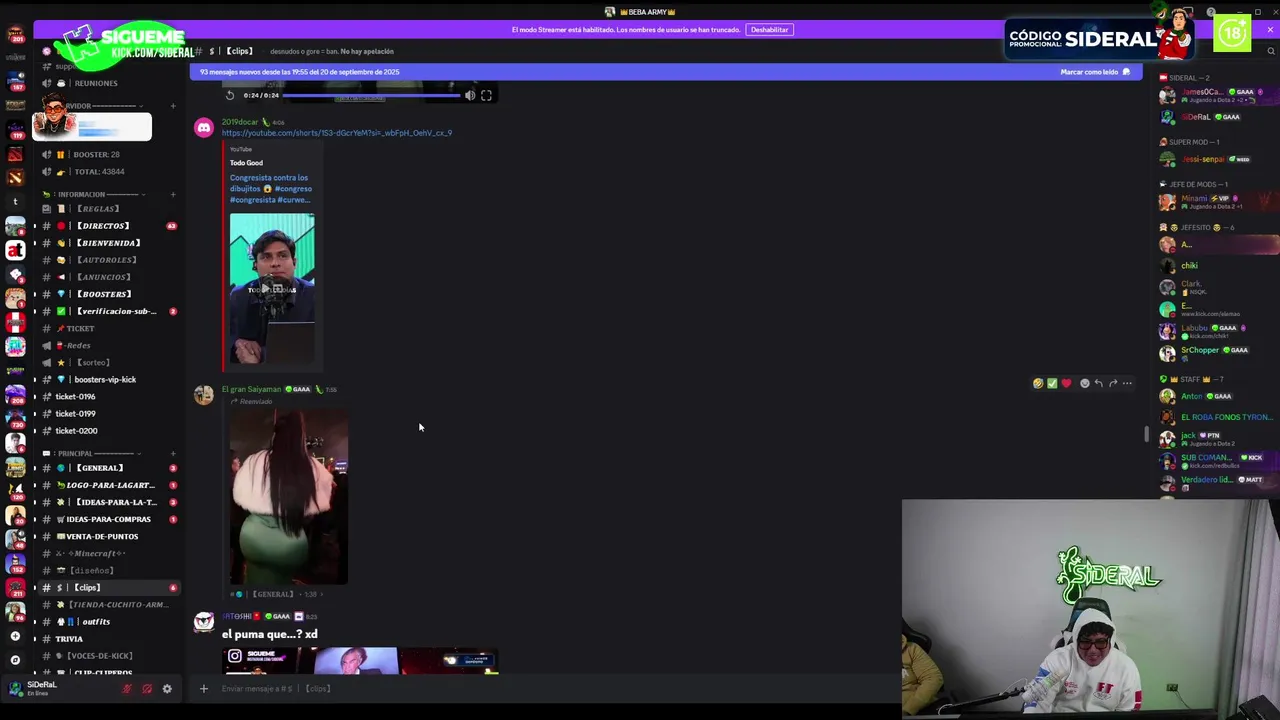Viewport: 1280px width, 720px height.
Task: Click the Discord avatar of 2019docar
Action: pos(204,128)
